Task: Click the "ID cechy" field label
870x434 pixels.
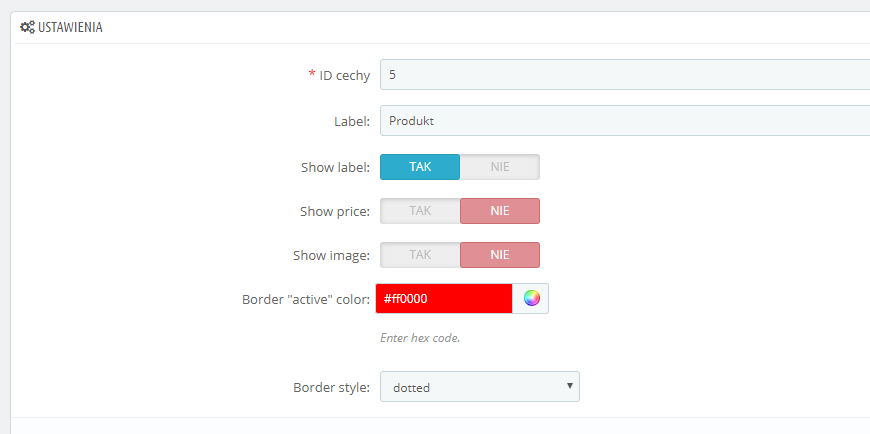Action: pos(344,75)
